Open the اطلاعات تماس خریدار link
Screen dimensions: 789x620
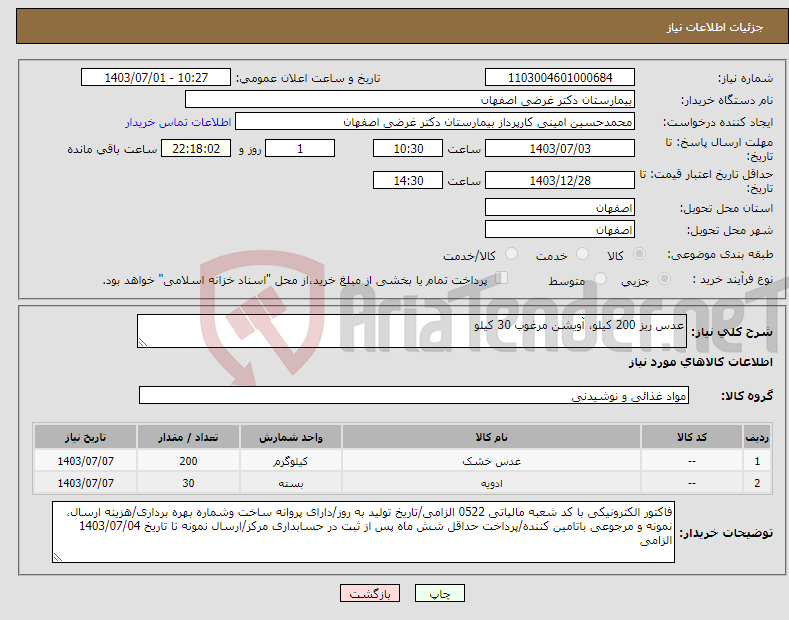[178, 122]
